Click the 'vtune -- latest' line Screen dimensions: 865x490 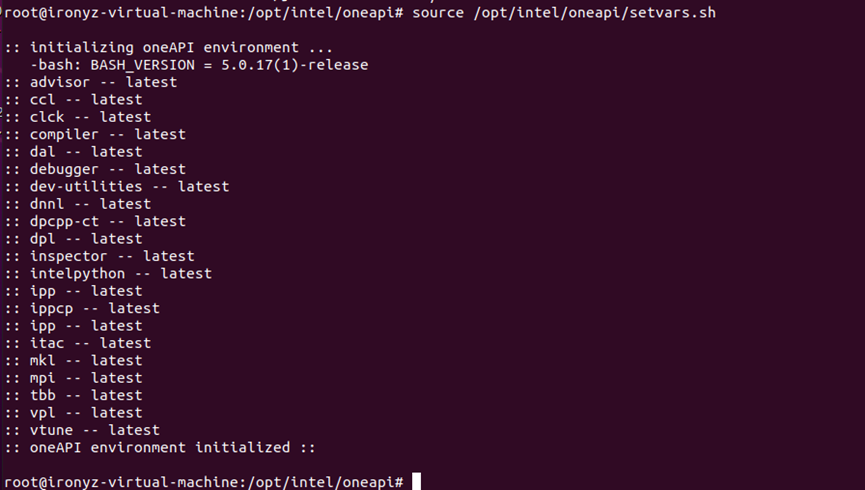(x=83, y=430)
